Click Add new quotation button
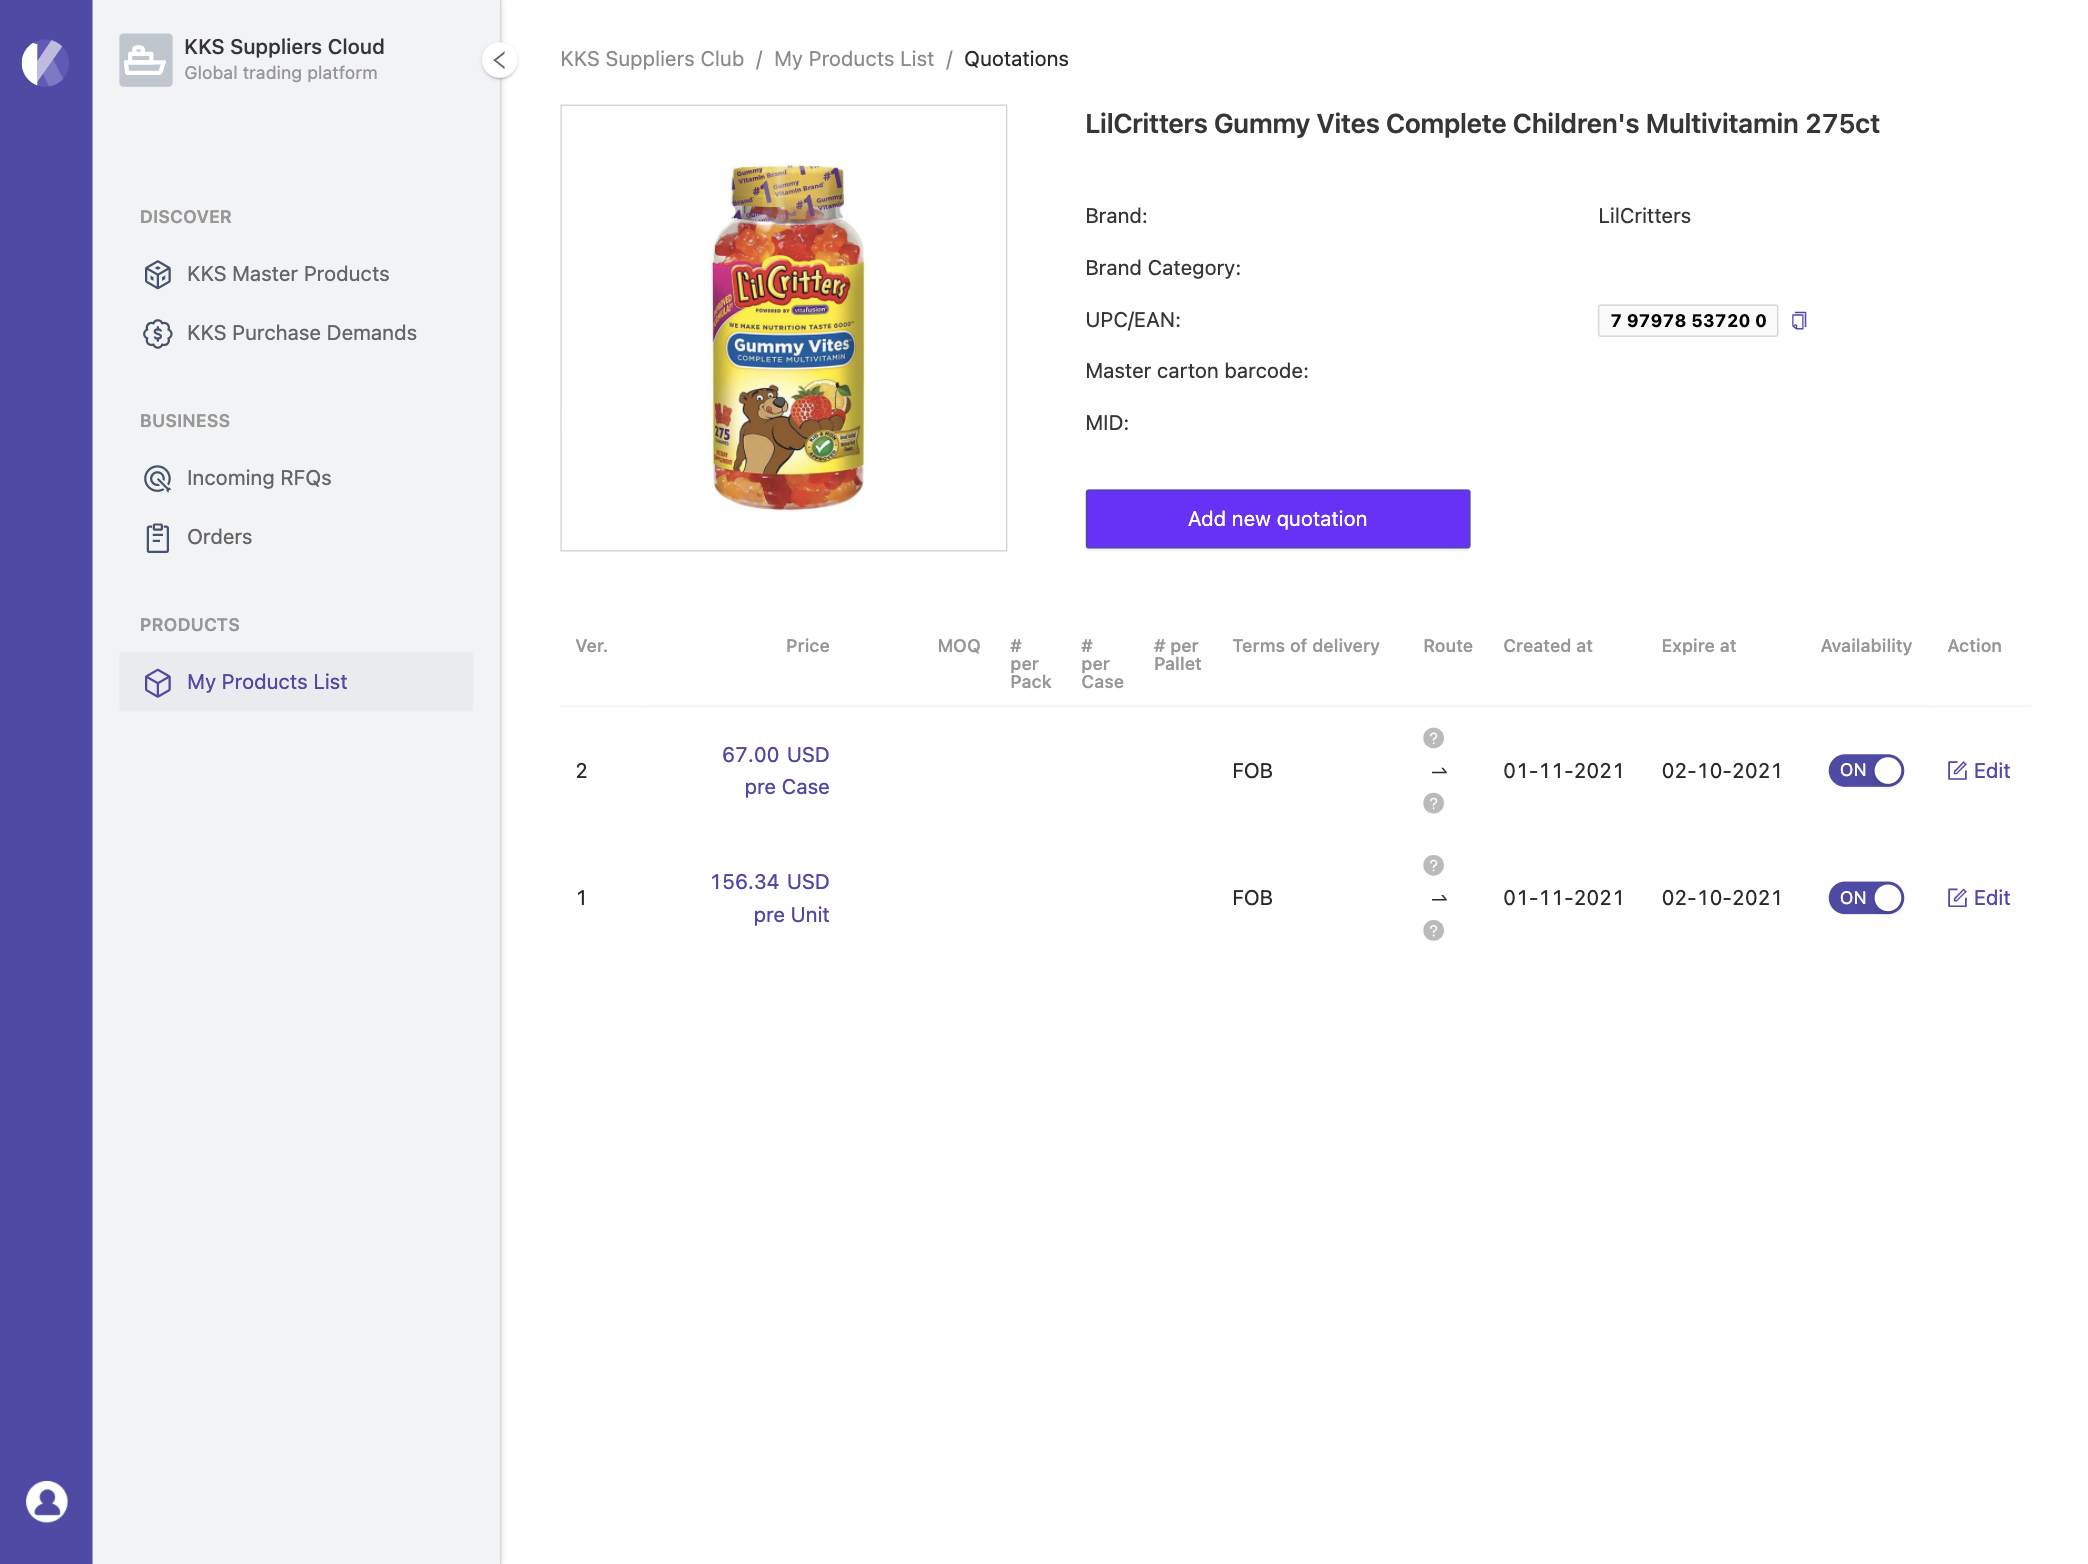The height and width of the screenshot is (1564, 2088). (1278, 519)
